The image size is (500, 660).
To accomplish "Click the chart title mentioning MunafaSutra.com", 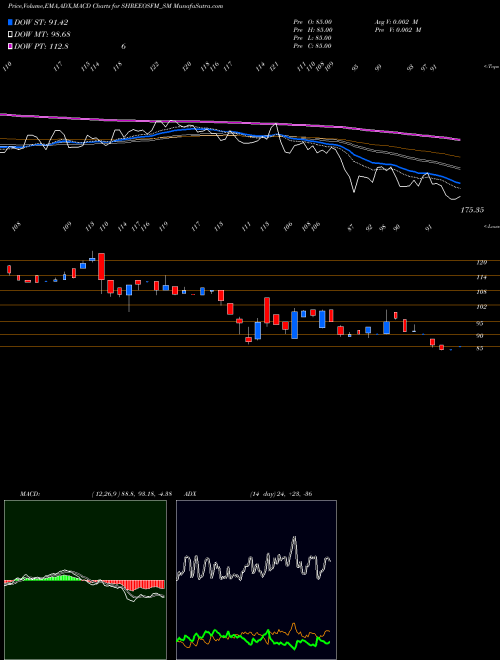I will [x=115, y=6].
